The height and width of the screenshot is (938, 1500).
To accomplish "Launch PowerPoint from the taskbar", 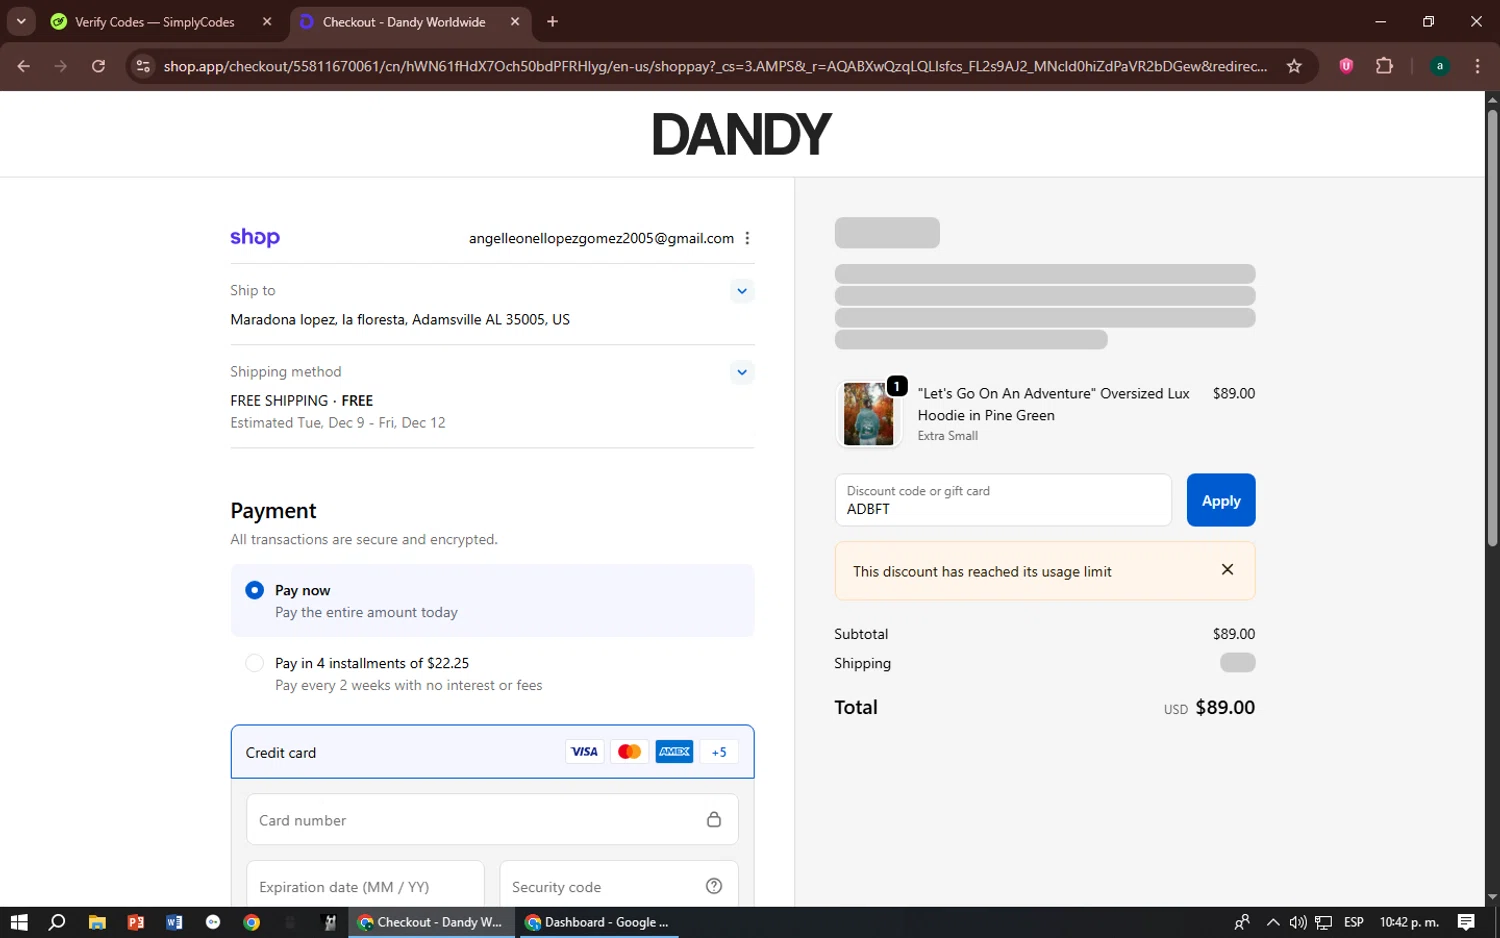I will [136, 922].
